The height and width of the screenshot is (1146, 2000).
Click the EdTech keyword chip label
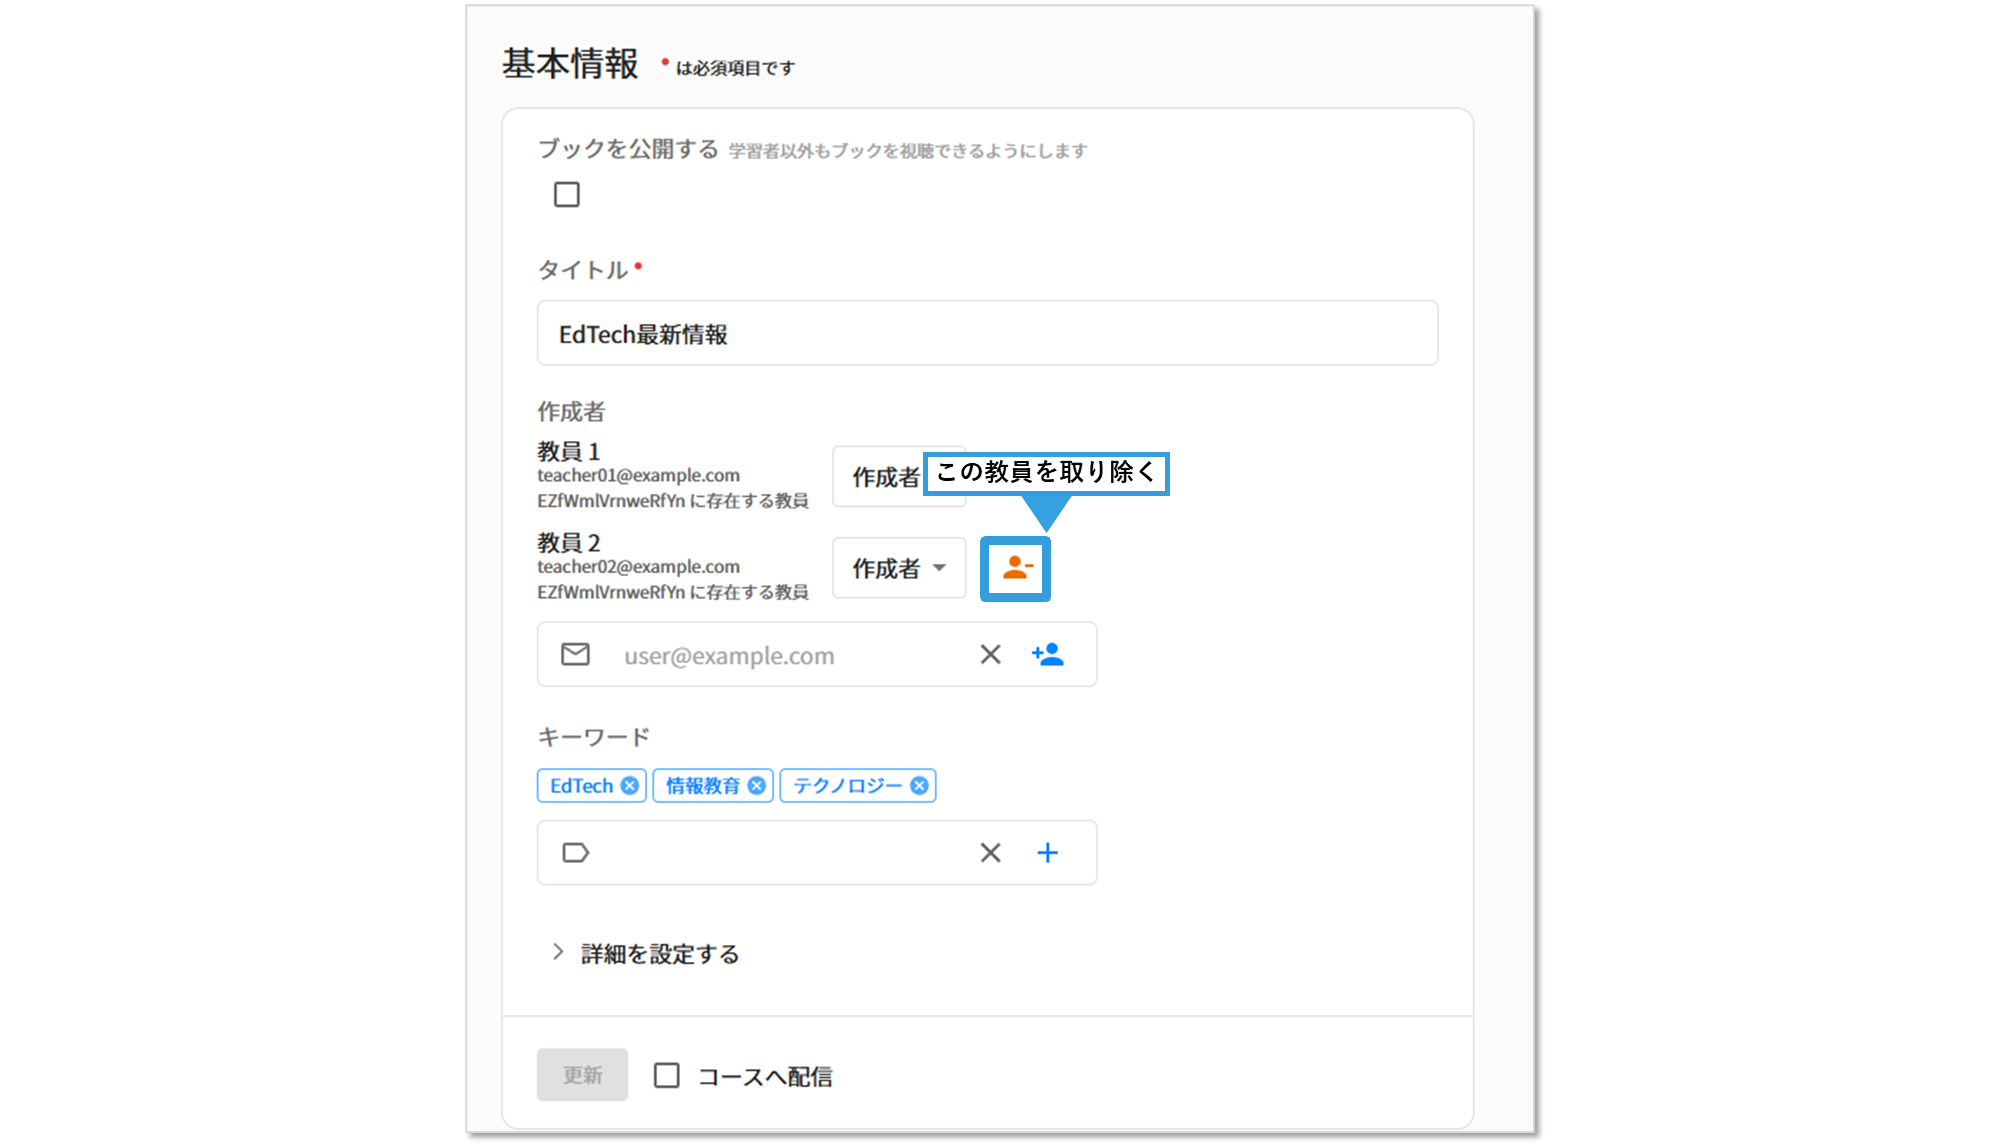point(581,786)
